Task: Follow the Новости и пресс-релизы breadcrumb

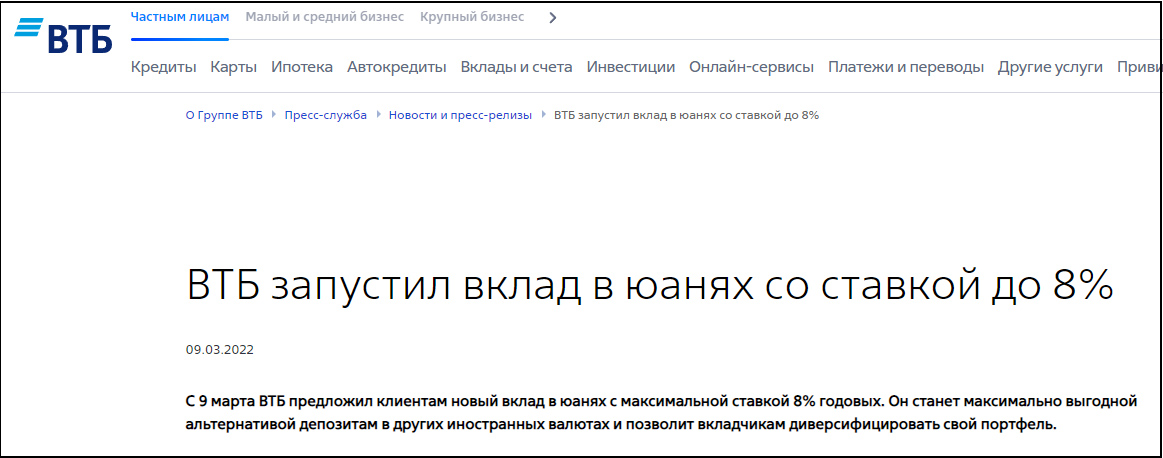Action: tap(461, 116)
